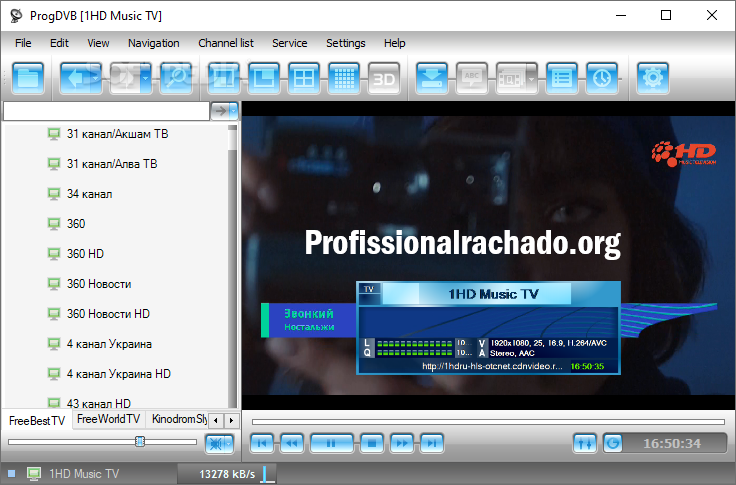Click the playback seek bar
The width and height of the screenshot is (736, 485).
488,422
